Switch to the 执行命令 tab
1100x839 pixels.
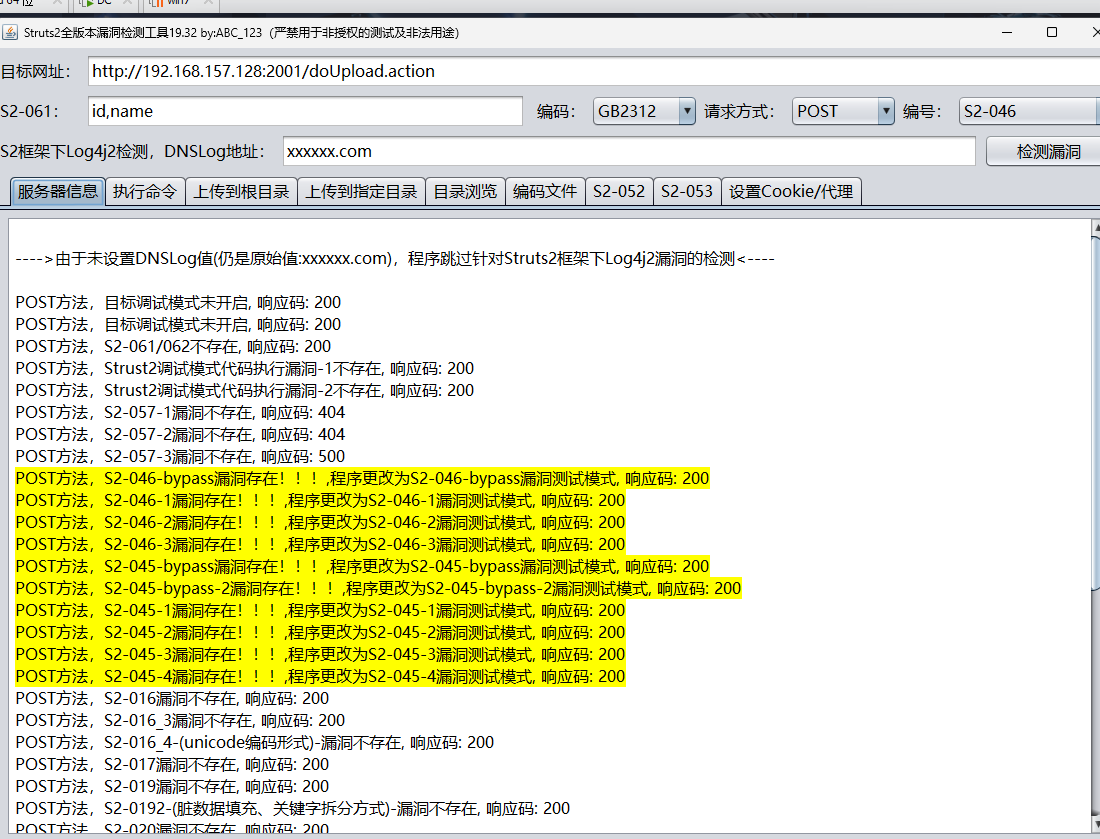coord(145,192)
